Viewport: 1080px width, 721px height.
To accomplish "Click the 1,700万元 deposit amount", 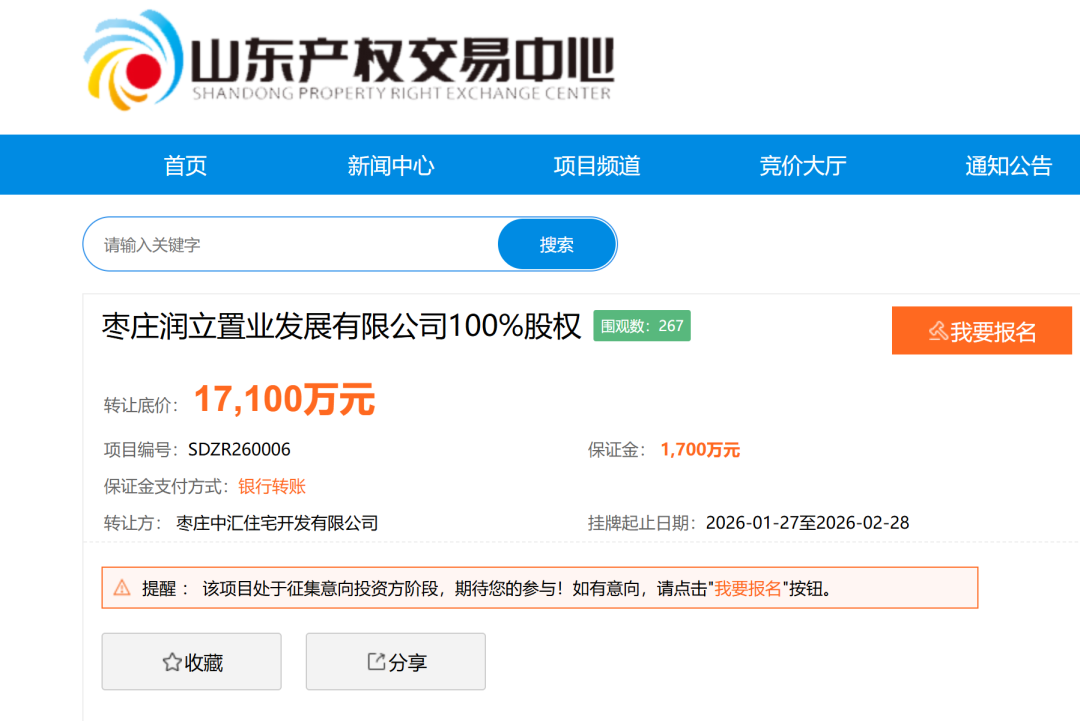I will 700,450.
